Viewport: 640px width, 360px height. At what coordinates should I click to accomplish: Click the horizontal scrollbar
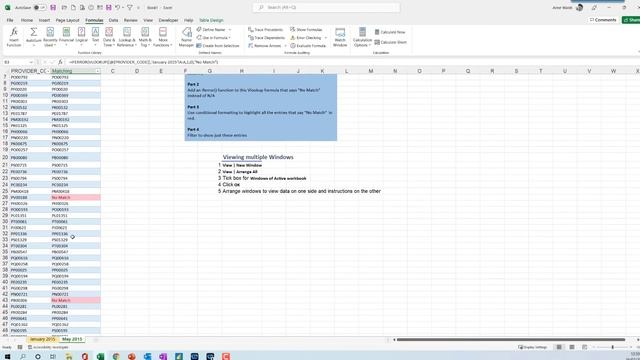511,340
